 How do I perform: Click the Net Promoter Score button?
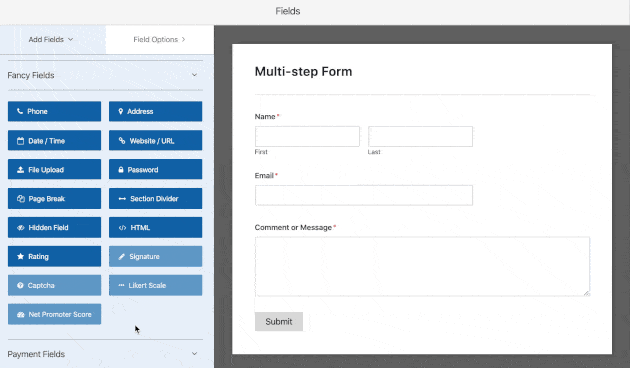[54, 314]
